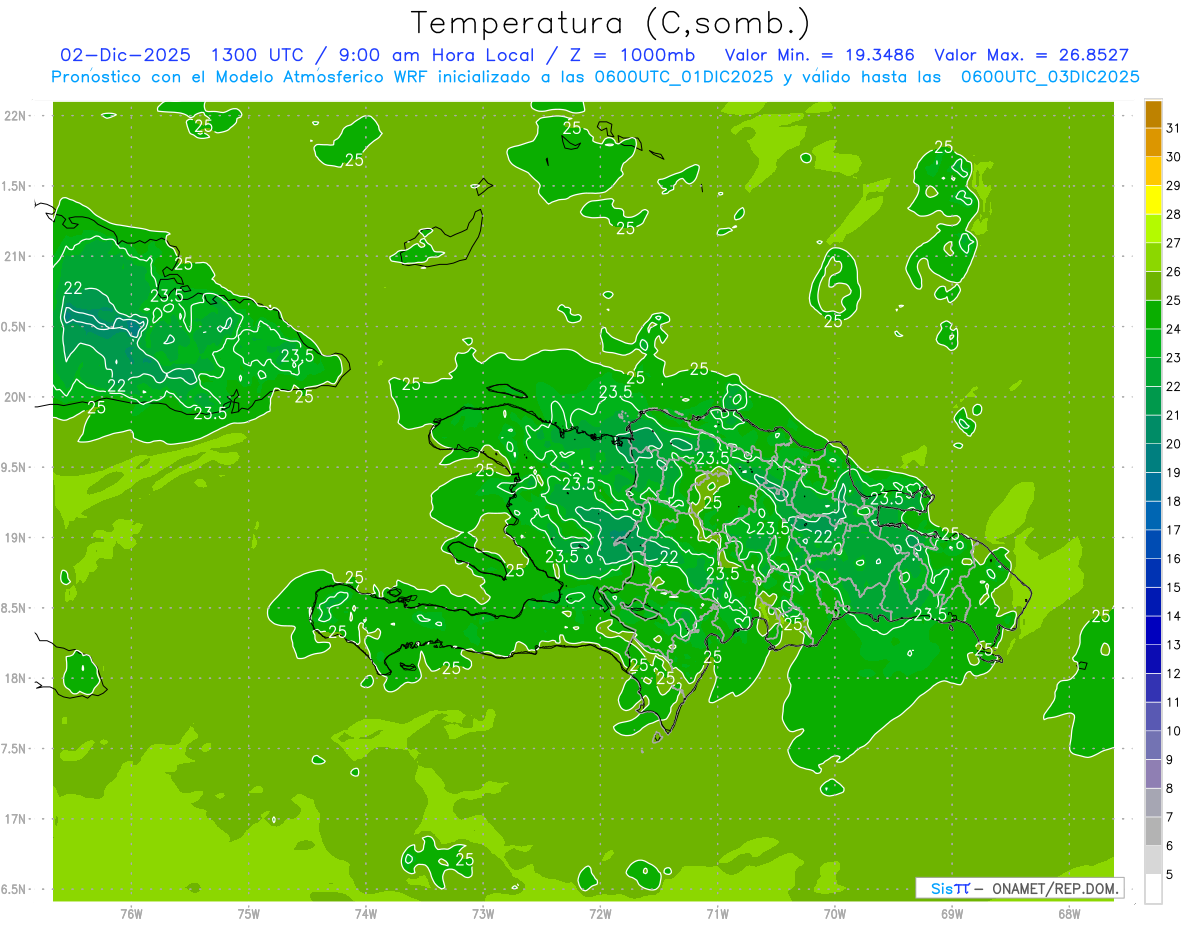This screenshot has width=1200, height=927.
Task: Click the legend swatch between 9 and 10
Action: [1153, 745]
